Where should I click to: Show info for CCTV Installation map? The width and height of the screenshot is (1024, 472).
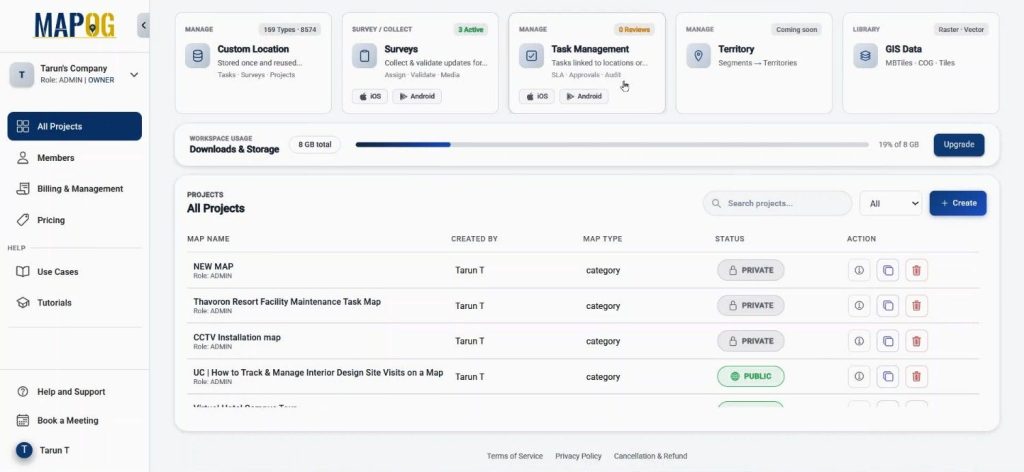click(859, 341)
